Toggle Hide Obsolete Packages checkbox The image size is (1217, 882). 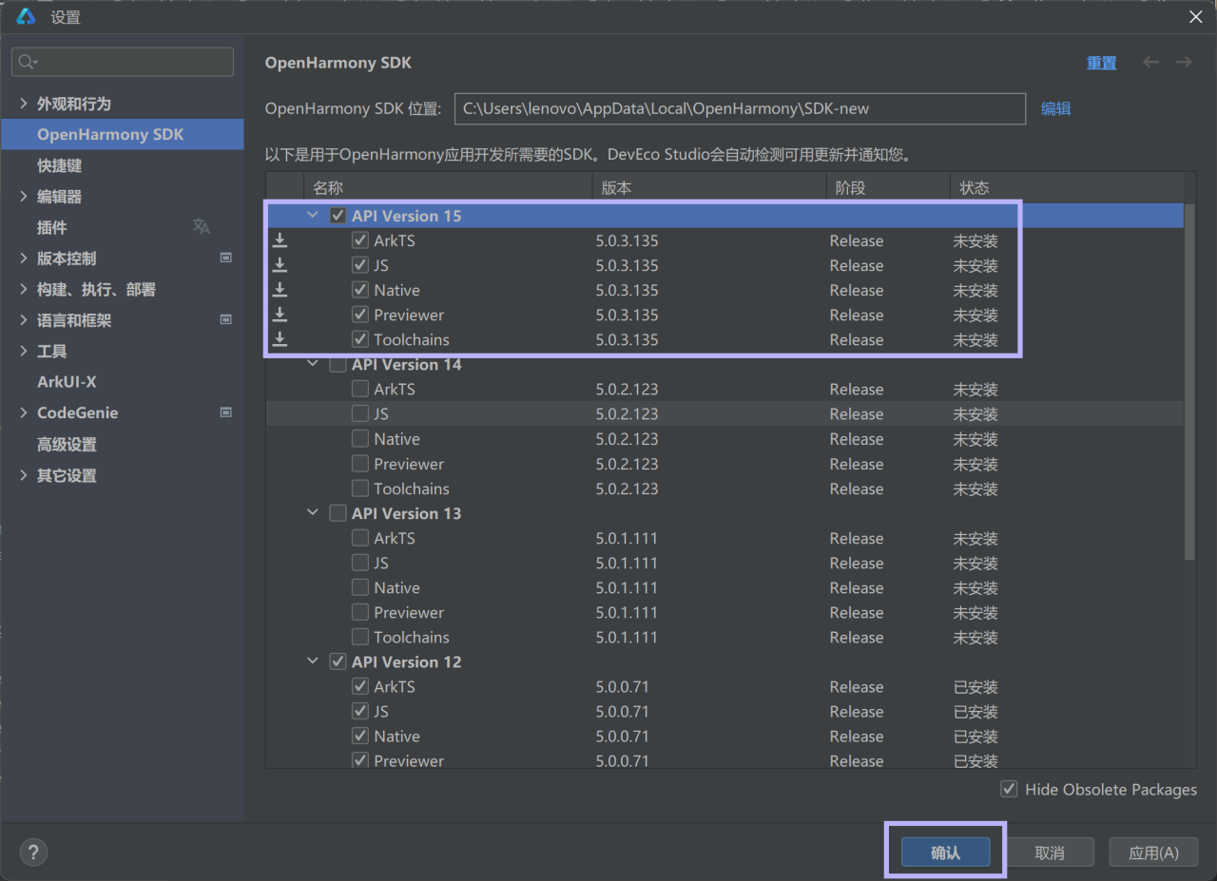[1009, 789]
